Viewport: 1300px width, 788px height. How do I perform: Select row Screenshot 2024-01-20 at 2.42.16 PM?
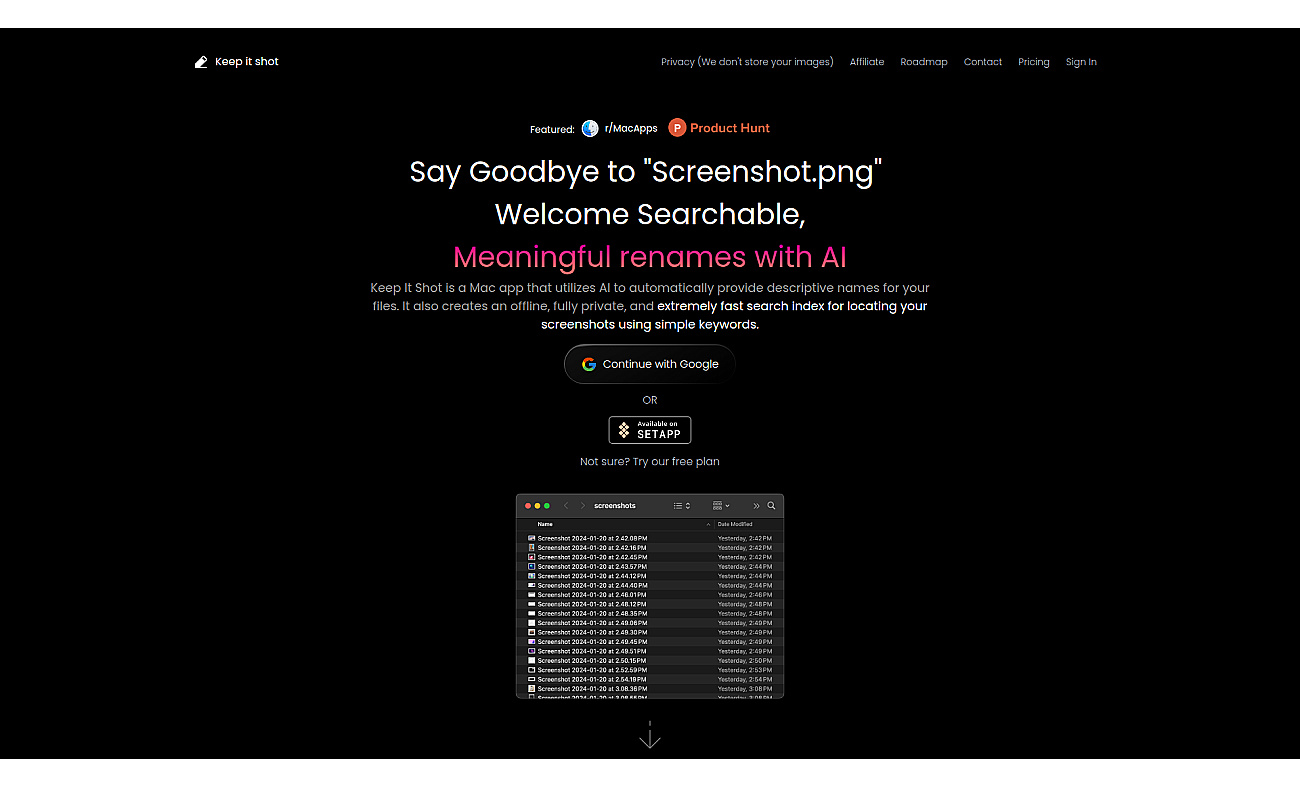(x=650, y=548)
